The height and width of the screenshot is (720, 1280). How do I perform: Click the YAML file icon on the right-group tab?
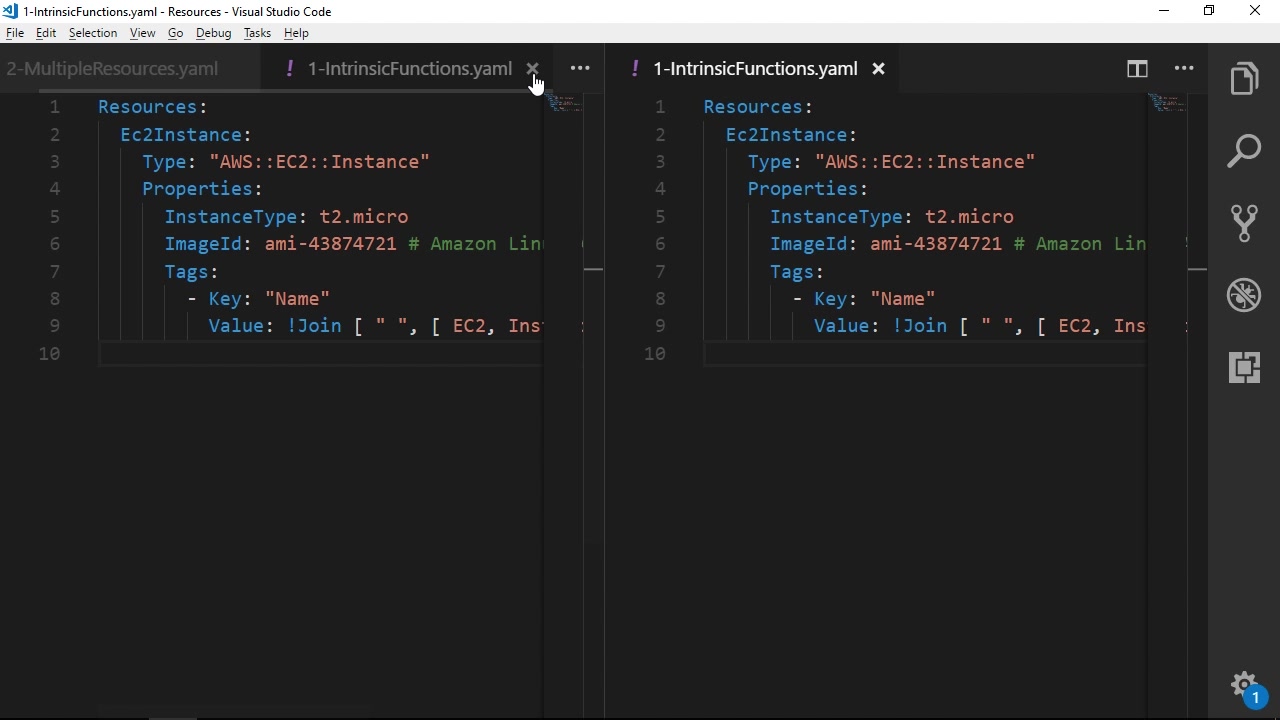click(x=635, y=68)
